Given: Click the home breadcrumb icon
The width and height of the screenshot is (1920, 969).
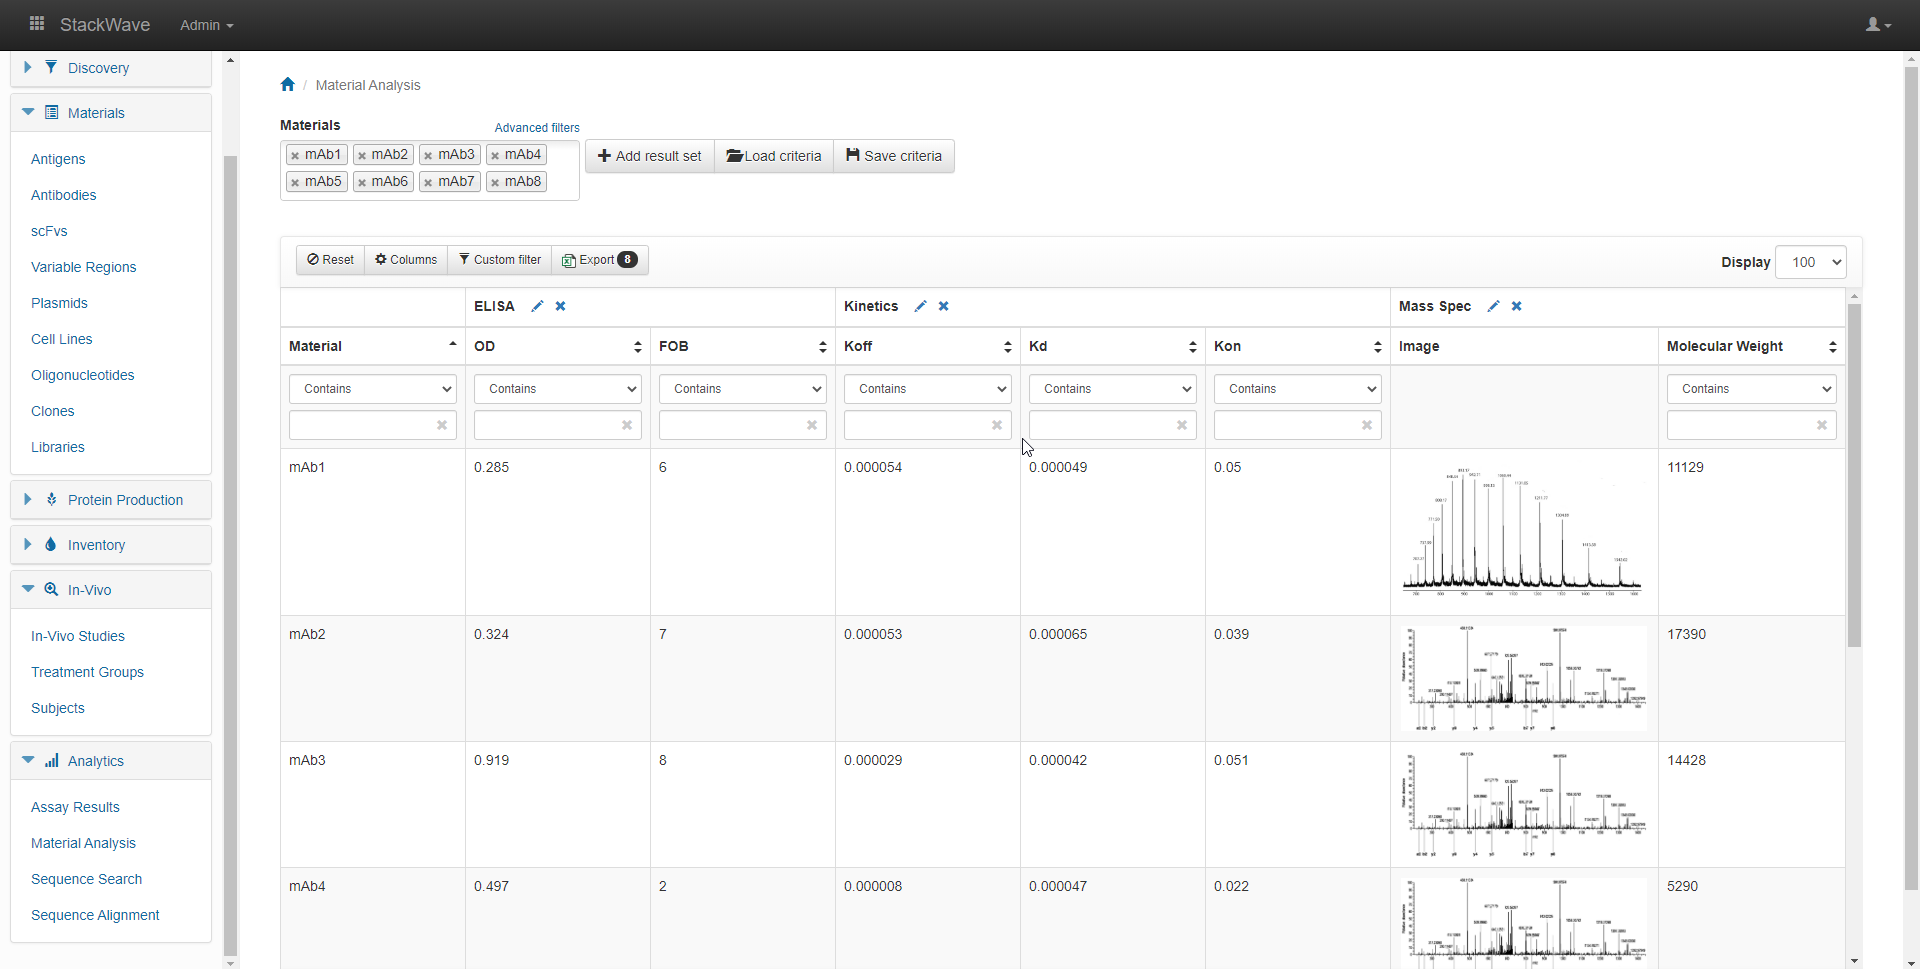Looking at the screenshot, I should coord(288,85).
